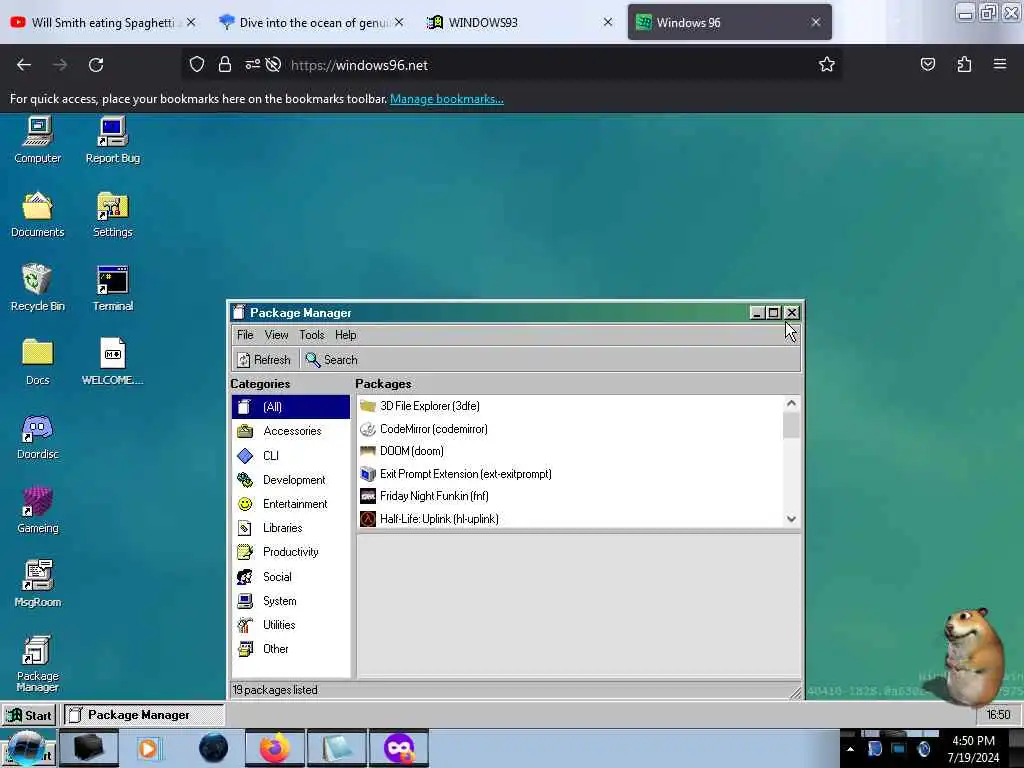Open the WELCOME markdown file icon

pyautogui.click(x=112, y=362)
